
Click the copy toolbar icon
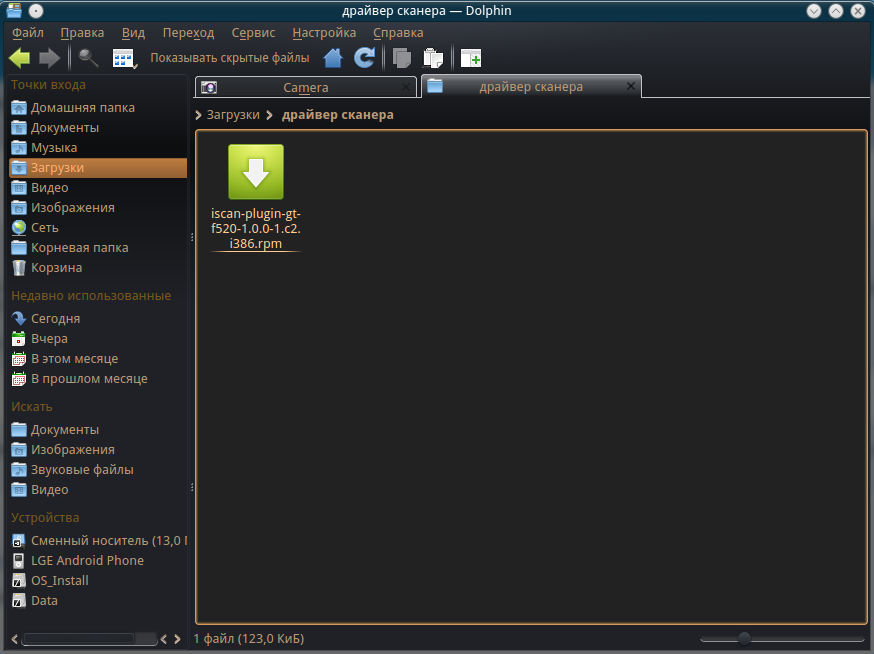402,58
